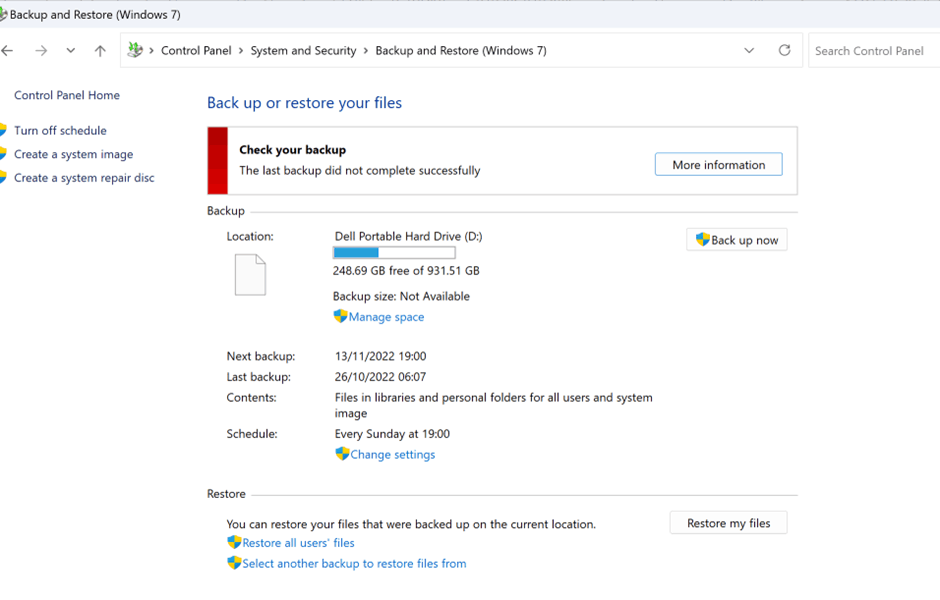The height and width of the screenshot is (600, 940).
Task: Click 'The last backup did not complete successfully'
Action: (x=360, y=171)
